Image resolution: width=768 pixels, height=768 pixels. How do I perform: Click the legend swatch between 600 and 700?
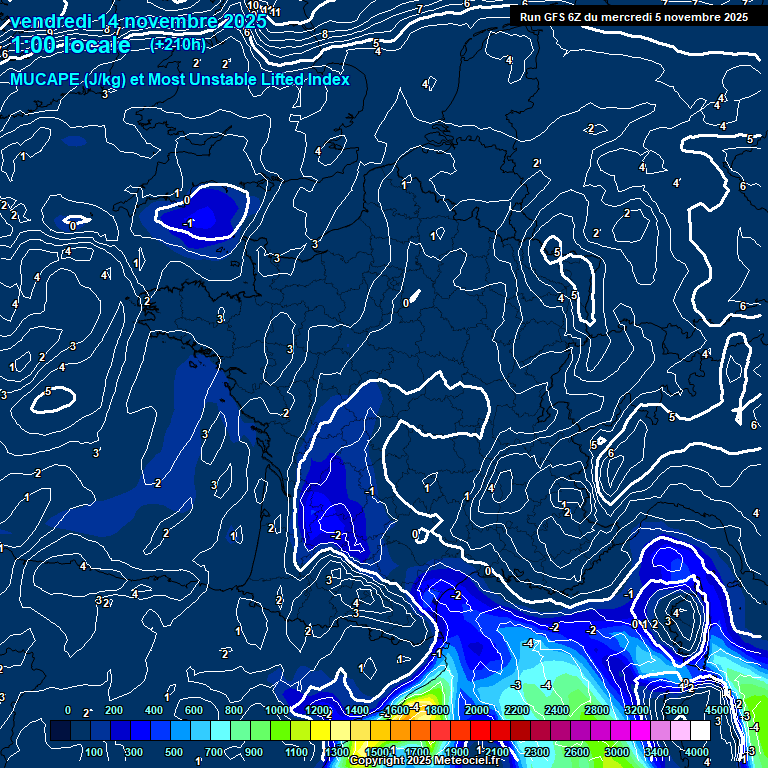[x=200, y=730]
